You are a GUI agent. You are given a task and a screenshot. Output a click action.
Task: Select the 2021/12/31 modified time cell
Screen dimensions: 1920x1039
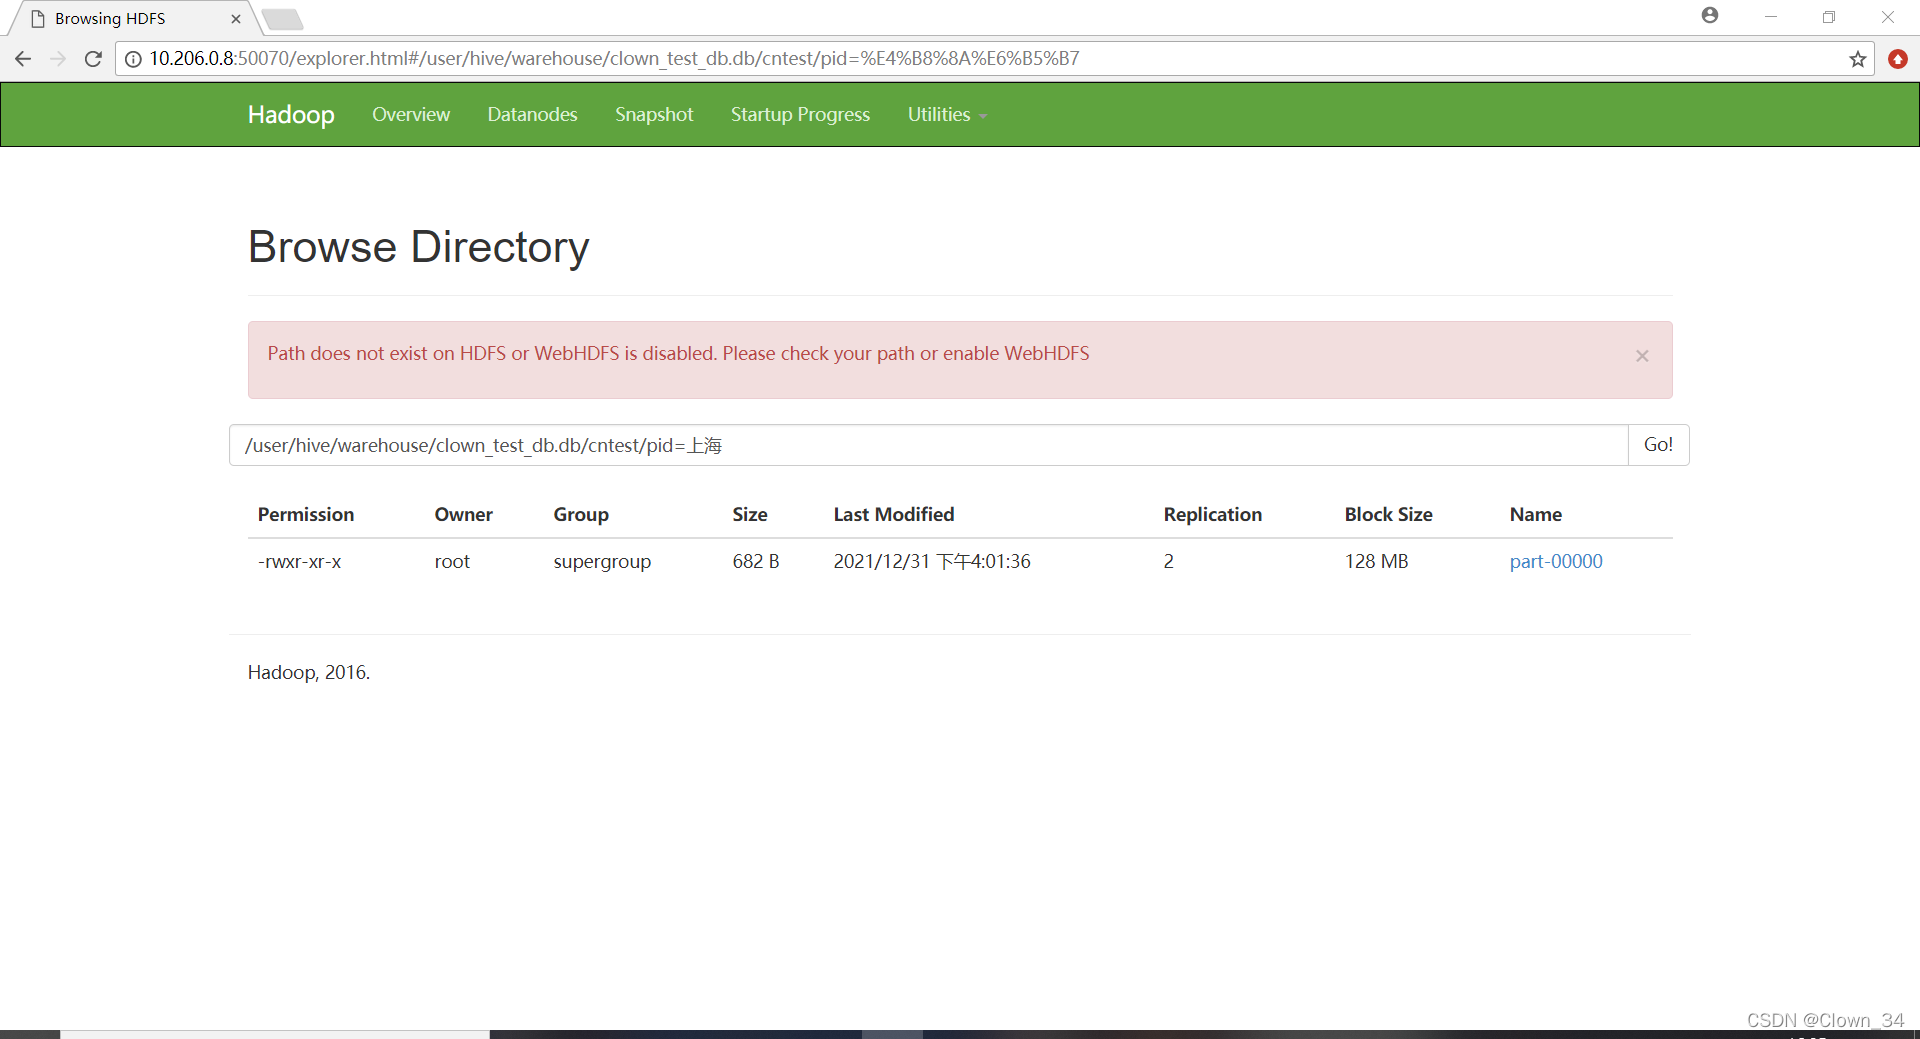[x=932, y=562]
